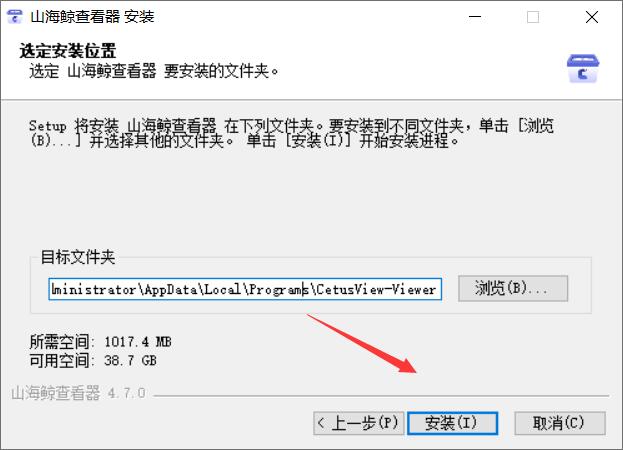Click the 安装(I) button to start installing

coord(452,423)
